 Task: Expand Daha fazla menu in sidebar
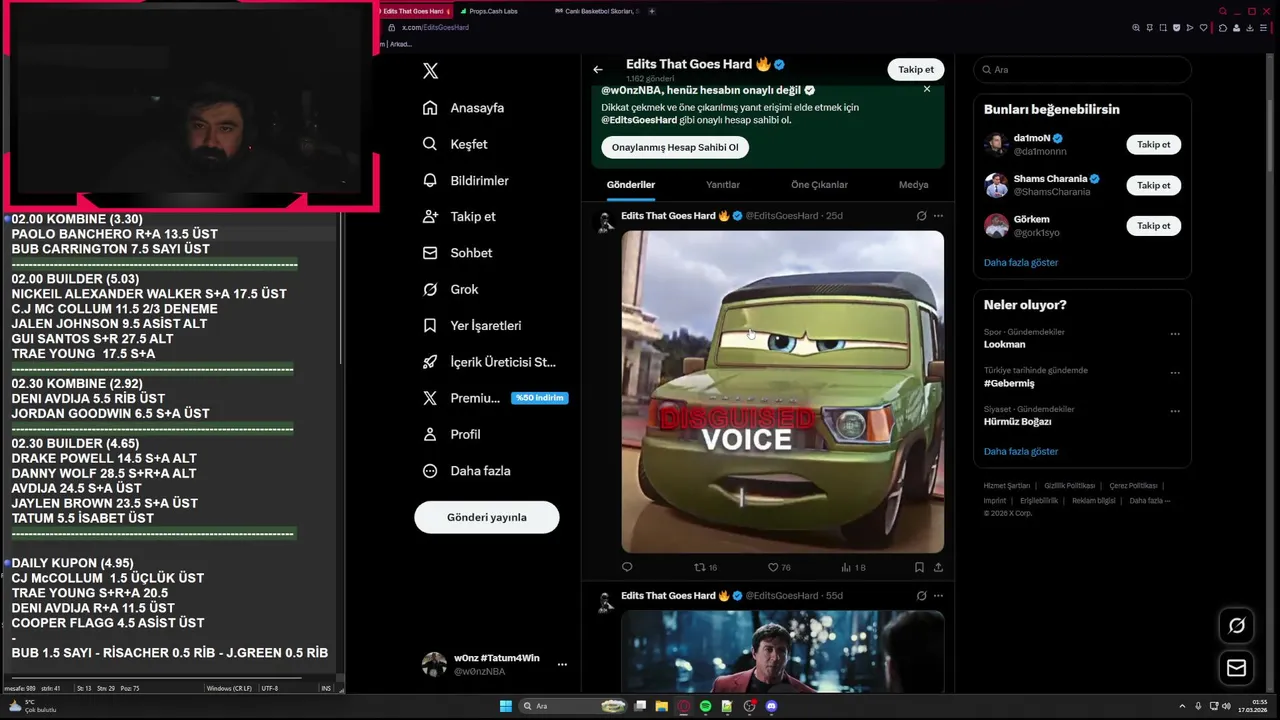[x=467, y=471]
